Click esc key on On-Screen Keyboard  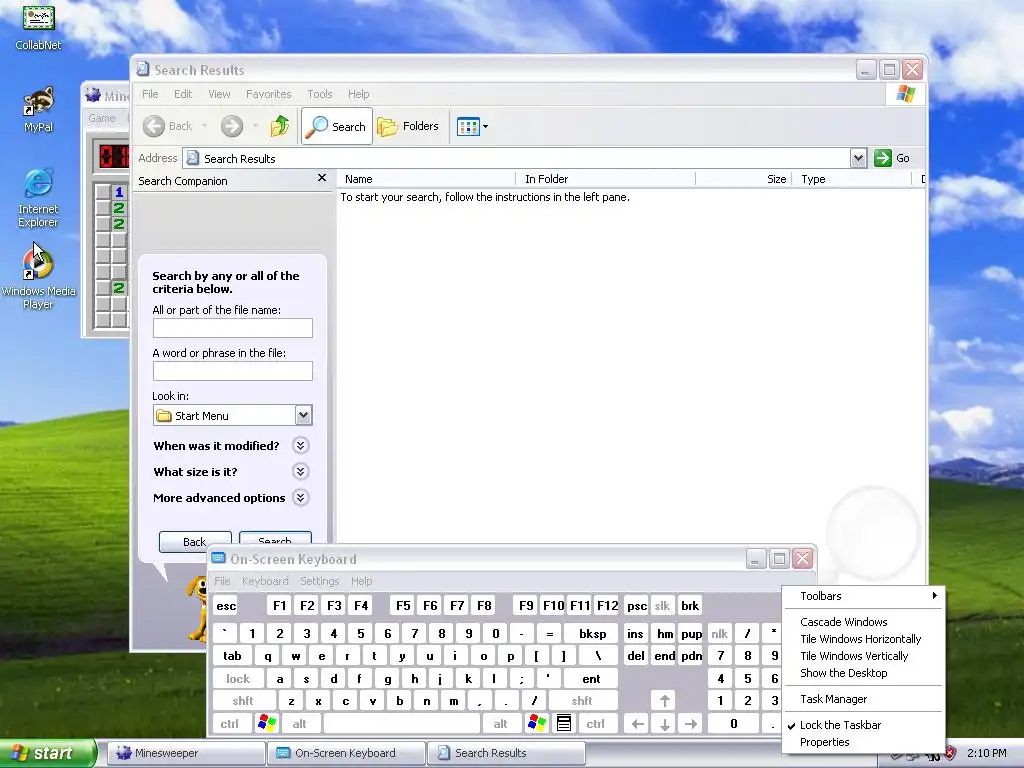[x=226, y=605]
